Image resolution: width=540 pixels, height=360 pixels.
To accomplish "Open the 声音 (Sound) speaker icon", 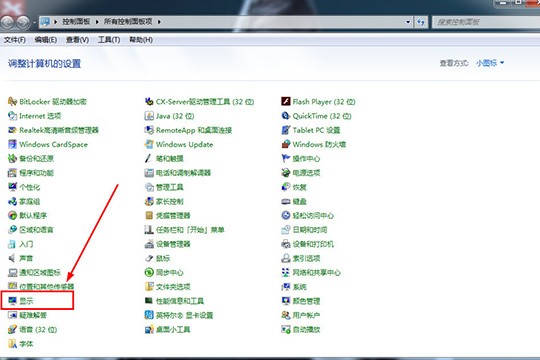I will pyautogui.click(x=12, y=258).
